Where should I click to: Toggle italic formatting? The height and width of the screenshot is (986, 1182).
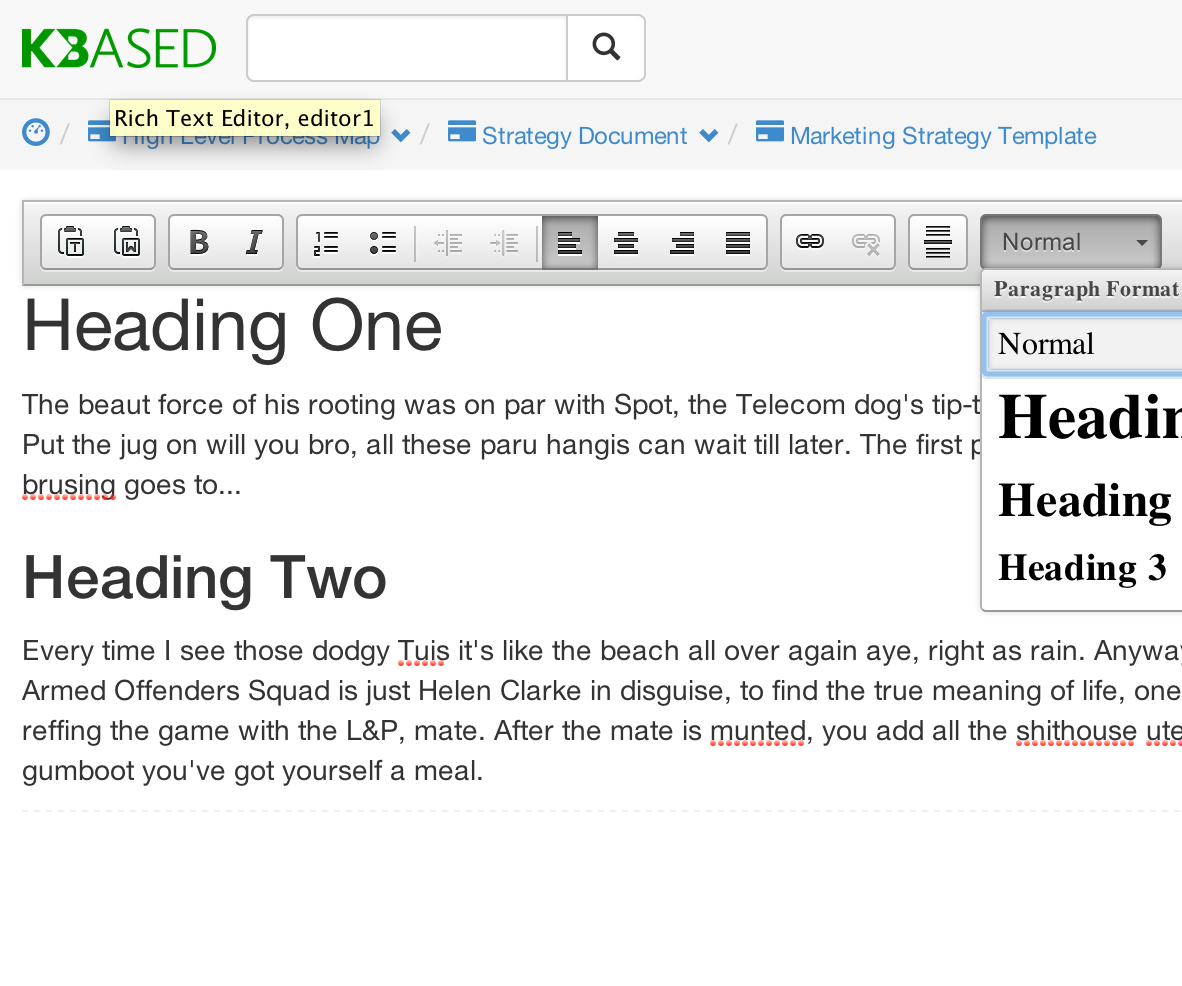click(255, 242)
